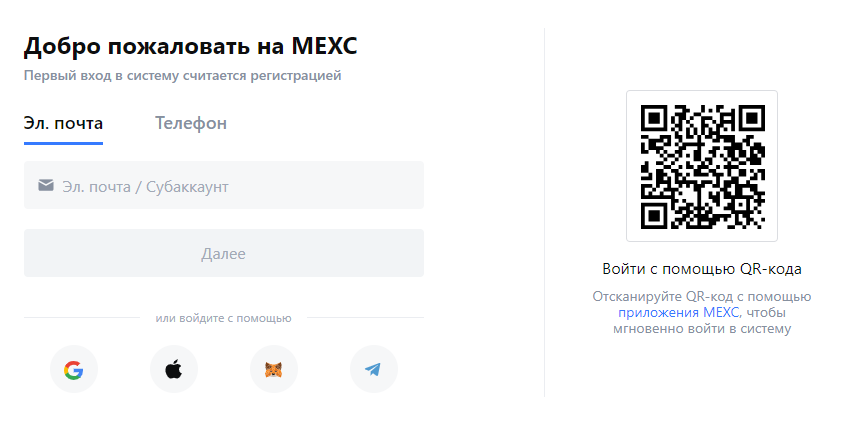The image size is (856, 425).
Task: Connect via the MetaMask fox icon
Action: (x=273, y=370)
